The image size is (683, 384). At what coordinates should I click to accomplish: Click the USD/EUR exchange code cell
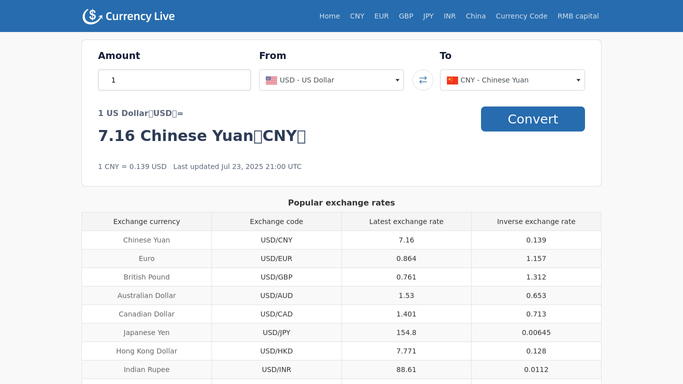pyautogui.click(x=276, y=259)
